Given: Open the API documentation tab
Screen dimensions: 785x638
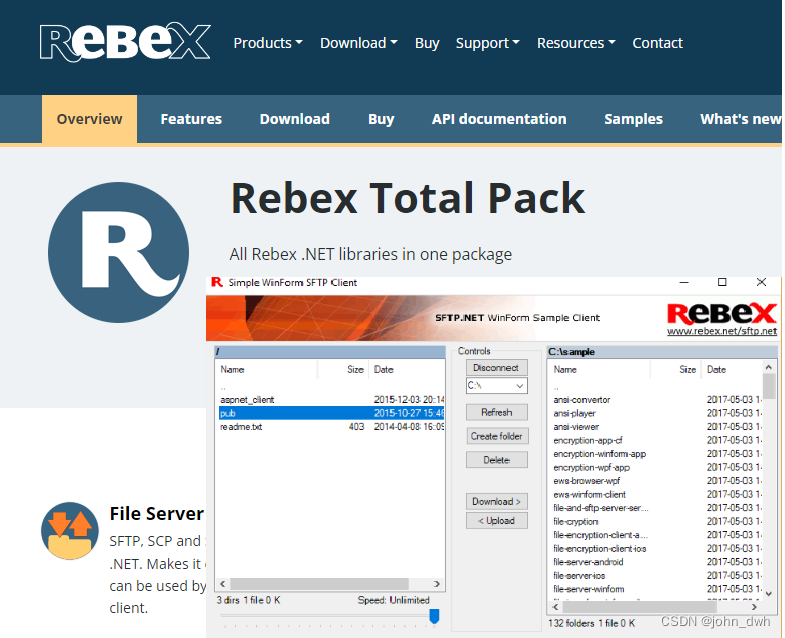Looking at the screenshot, I should pyautogui.click(x=499, y=119).
